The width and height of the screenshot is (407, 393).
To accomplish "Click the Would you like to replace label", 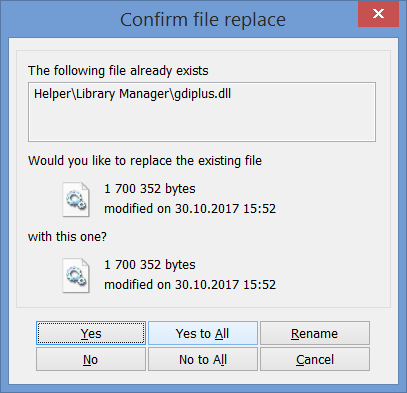I will point(145,161).
